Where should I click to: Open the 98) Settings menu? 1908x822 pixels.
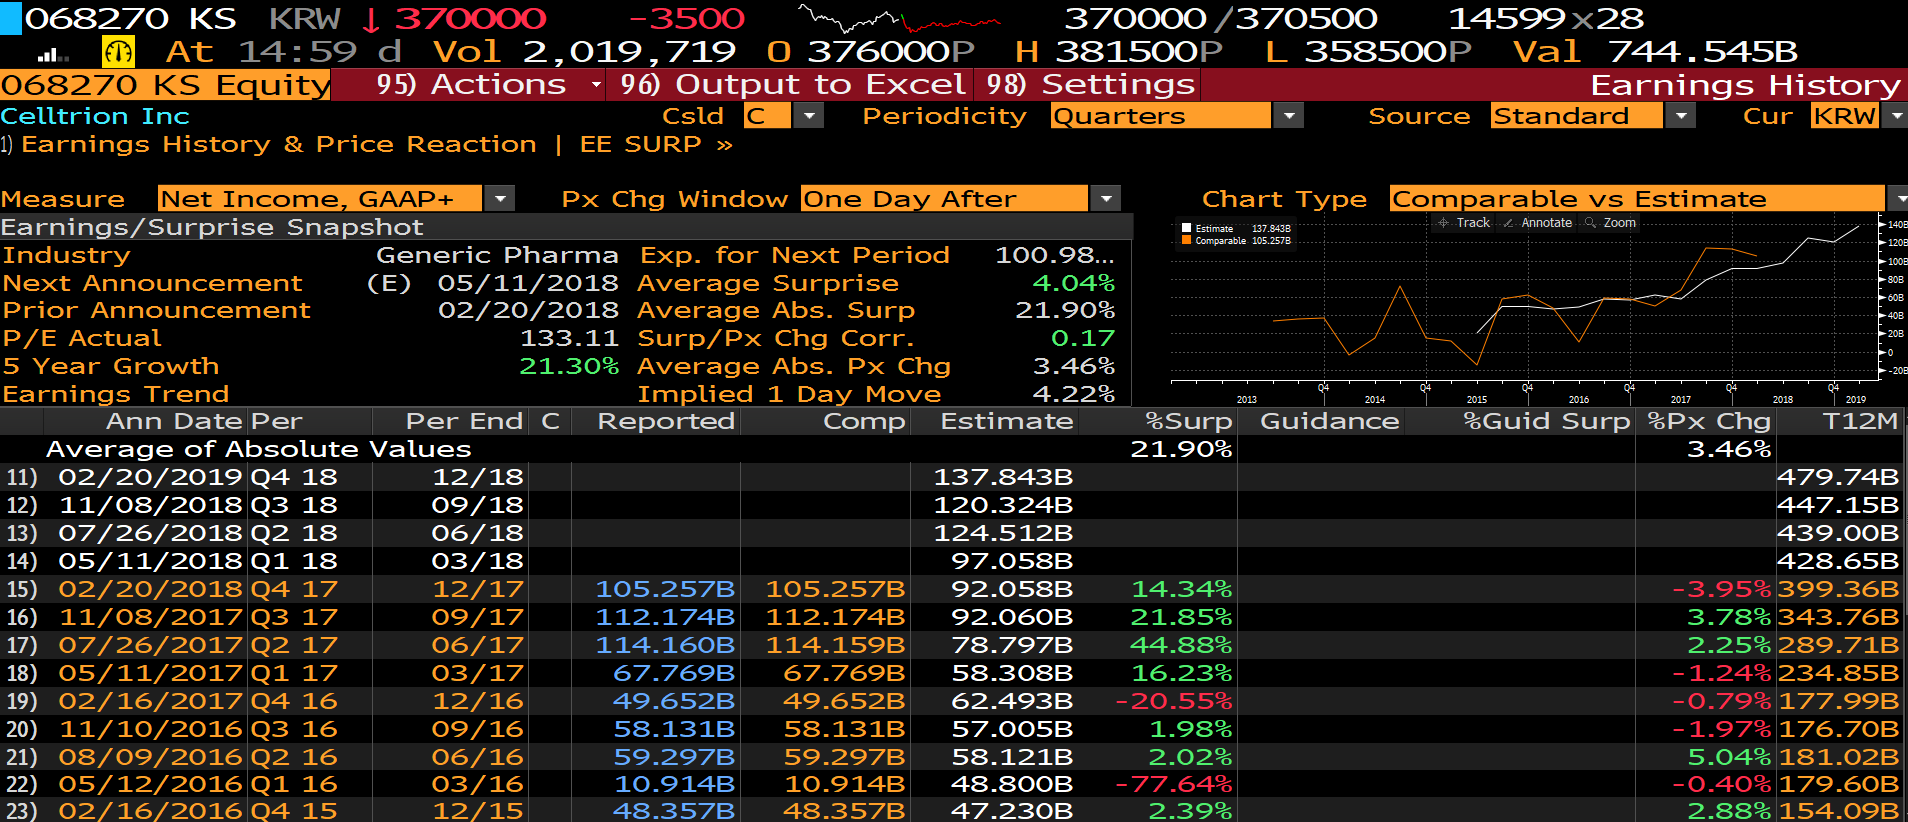[1090, 85]
